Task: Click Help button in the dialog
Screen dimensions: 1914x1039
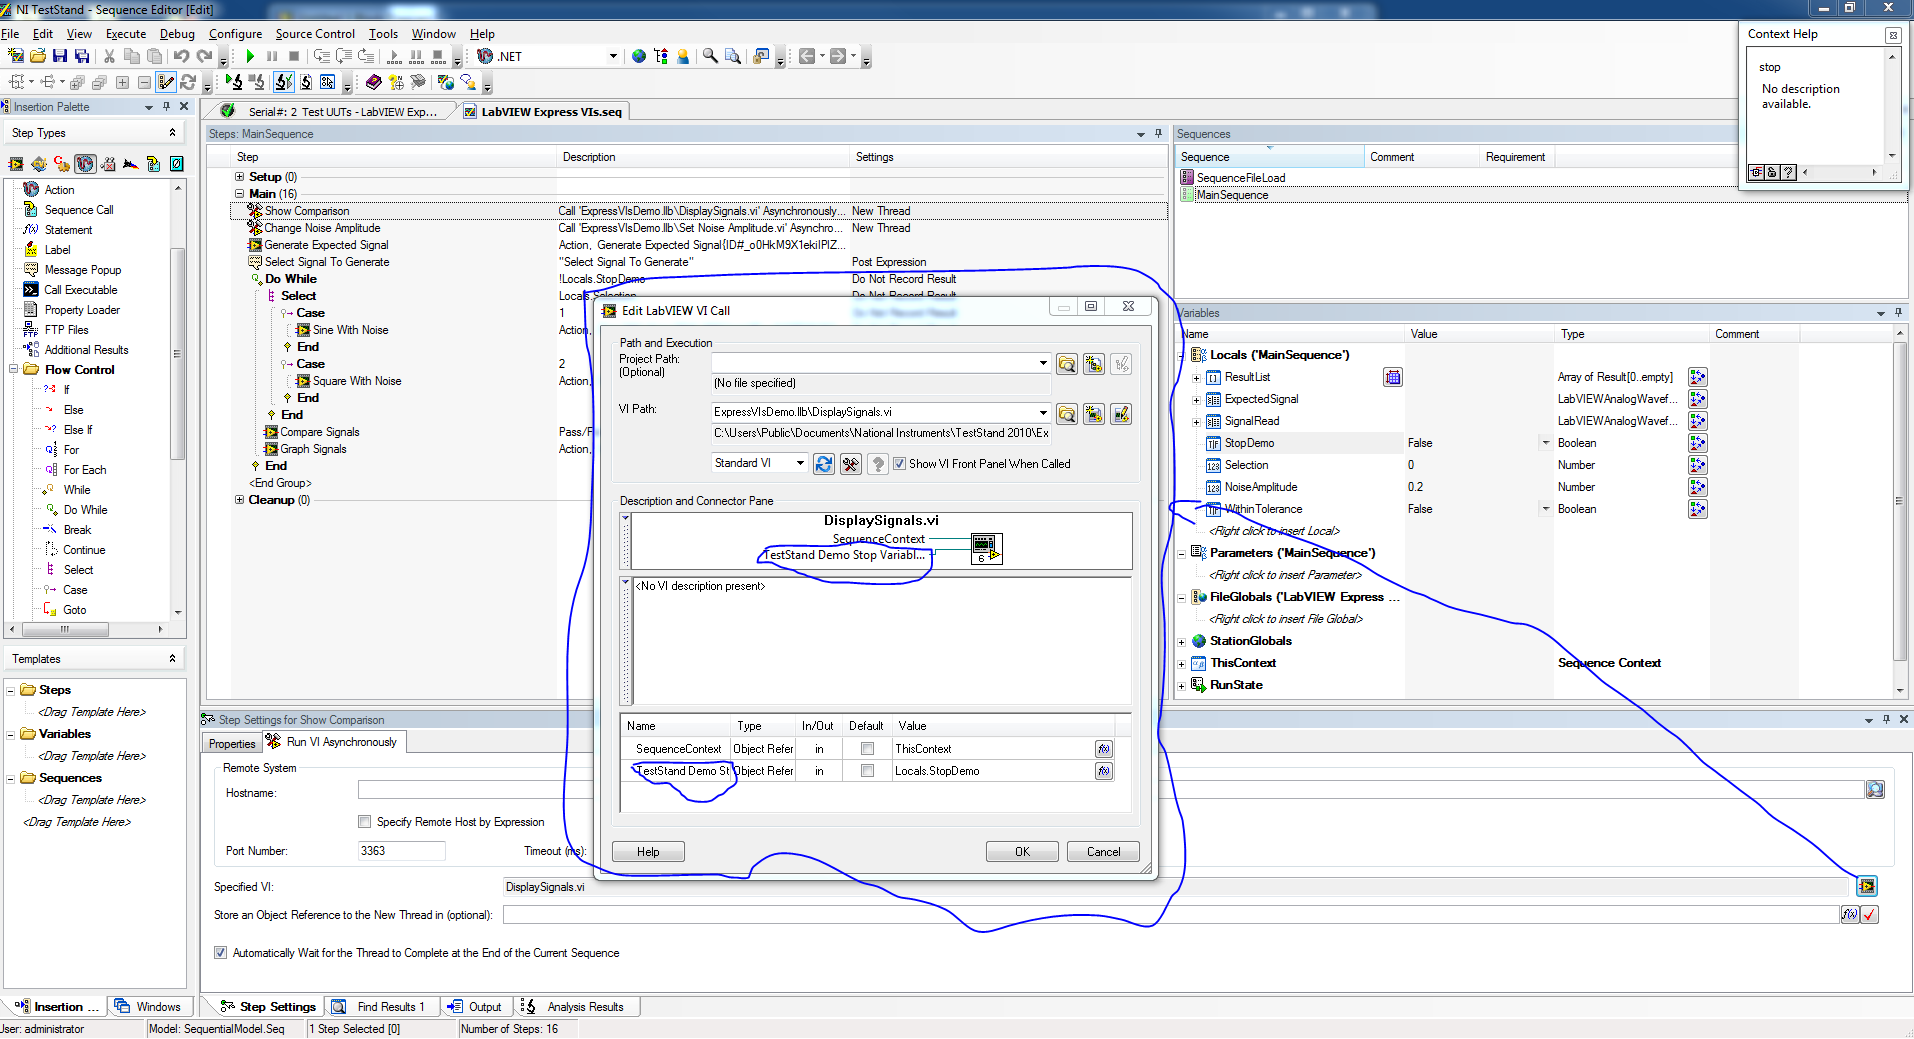Action: click(648, 852)
